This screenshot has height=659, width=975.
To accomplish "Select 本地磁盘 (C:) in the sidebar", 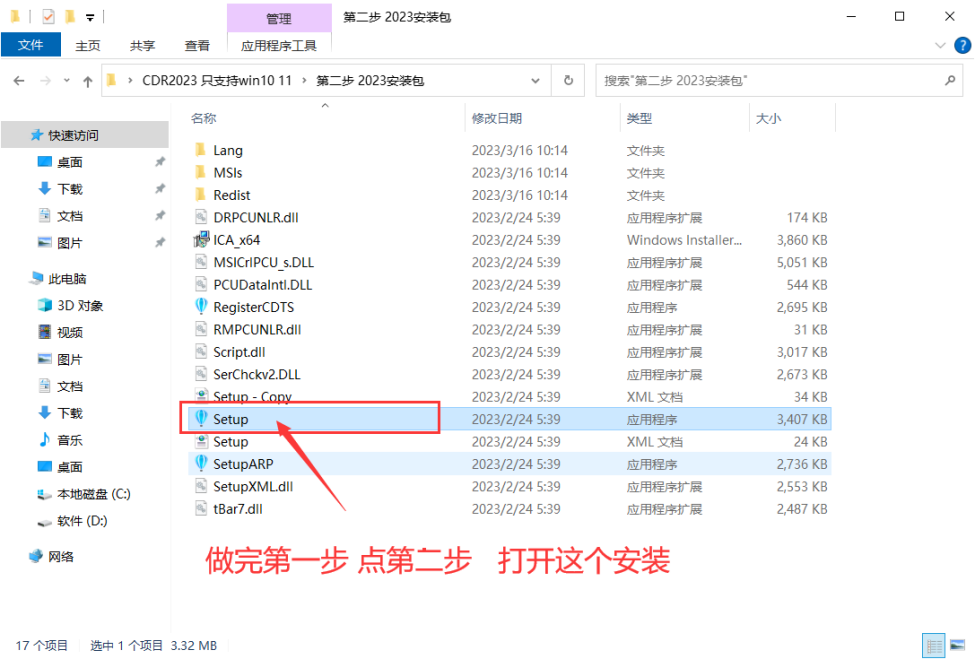I will [93, 494].
